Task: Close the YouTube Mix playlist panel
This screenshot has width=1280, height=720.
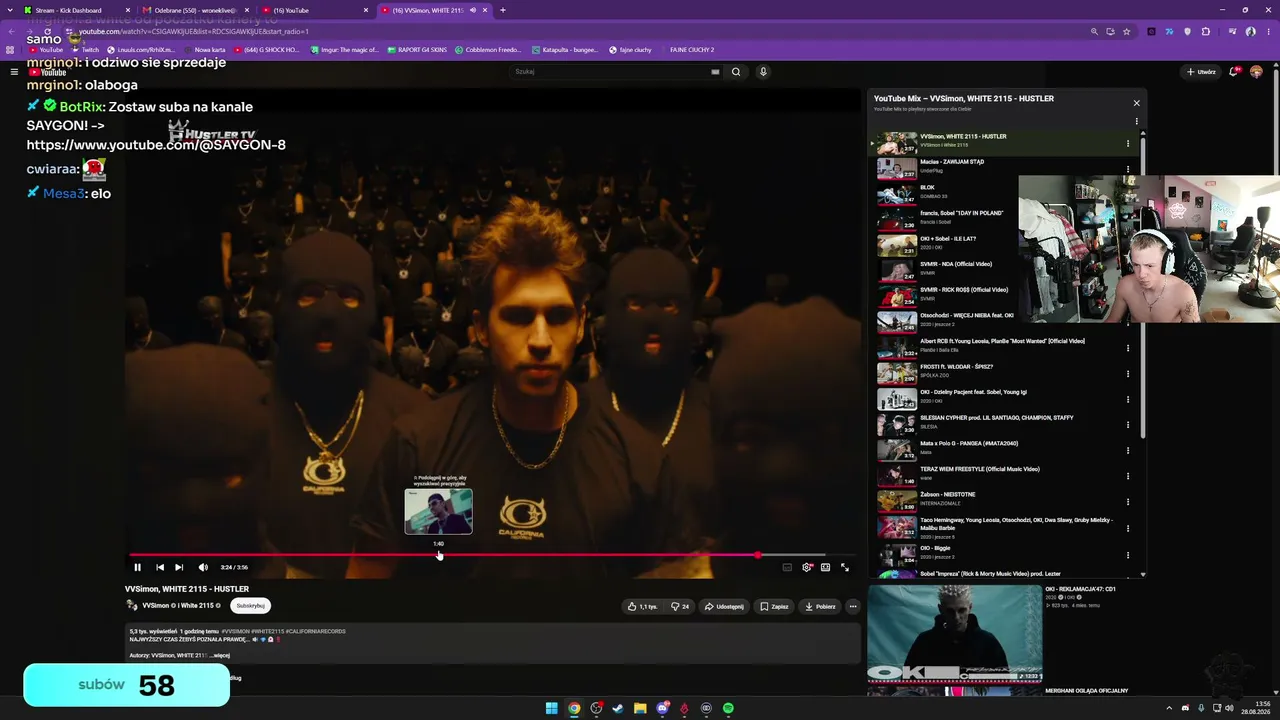Action: pyautogui.click(x=1136, y=103)
